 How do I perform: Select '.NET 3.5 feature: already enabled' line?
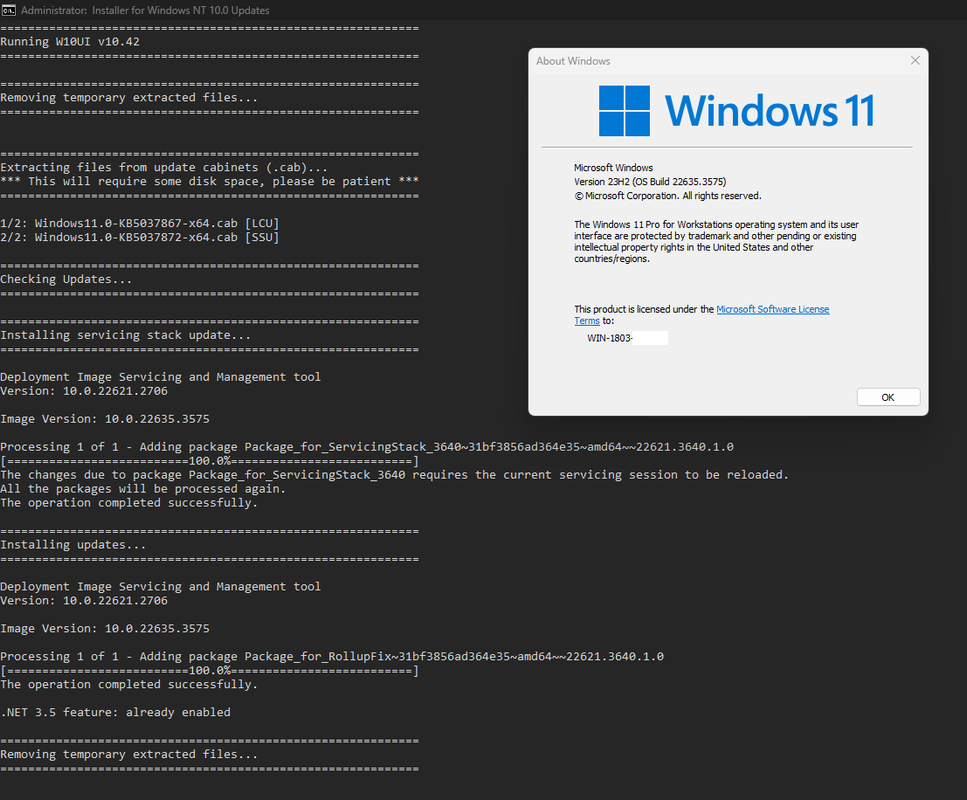tap(115, 712)
